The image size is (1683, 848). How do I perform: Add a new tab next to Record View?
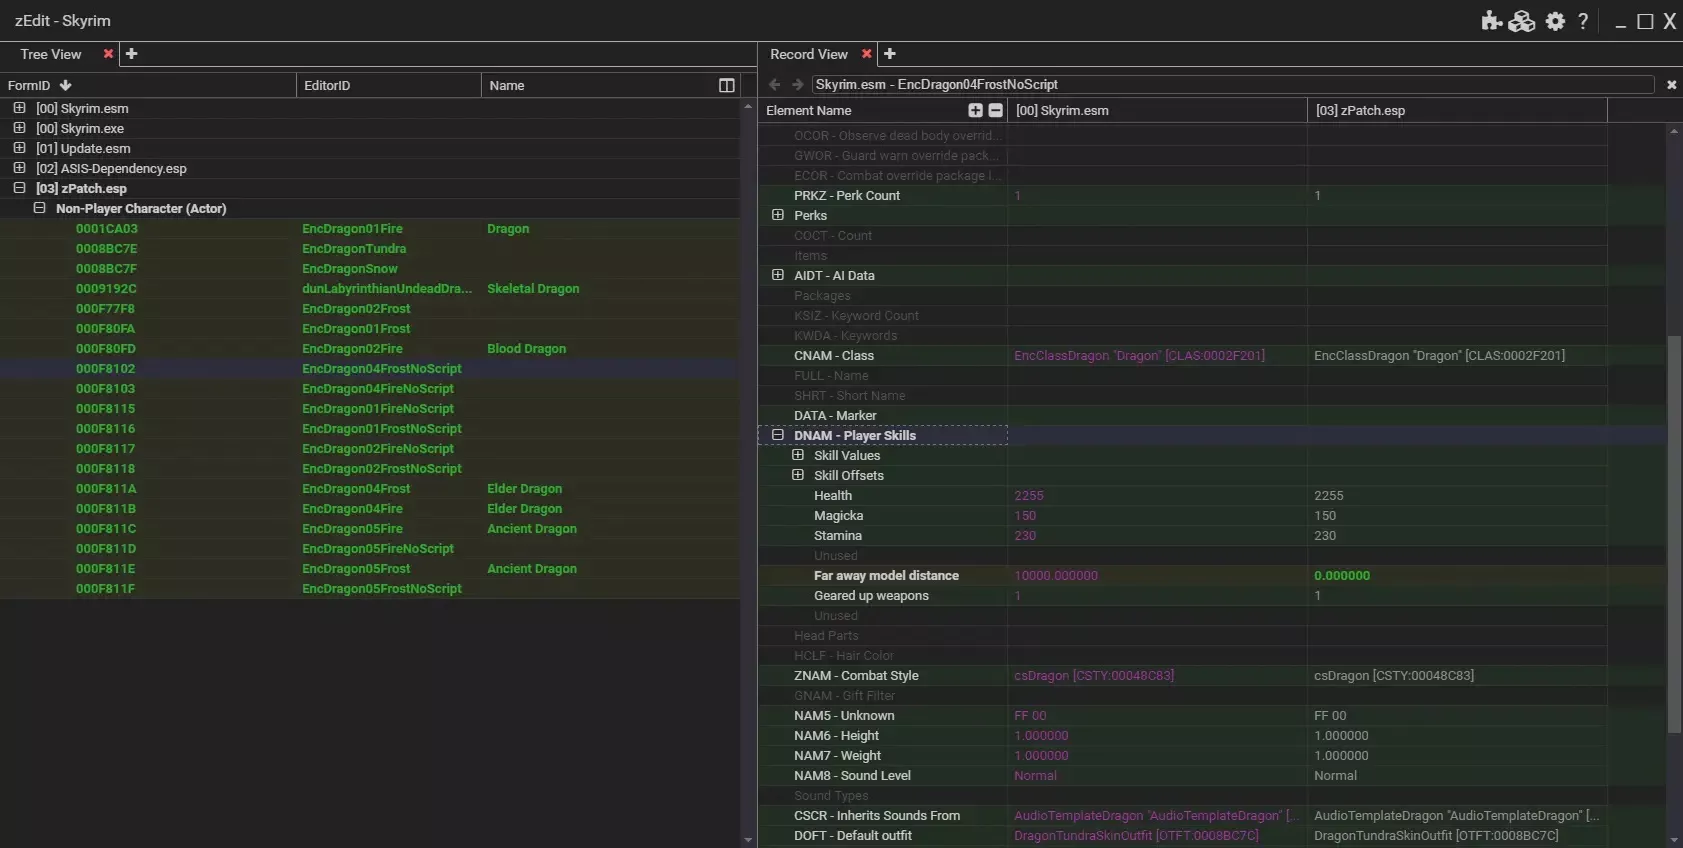pos(890,54)
